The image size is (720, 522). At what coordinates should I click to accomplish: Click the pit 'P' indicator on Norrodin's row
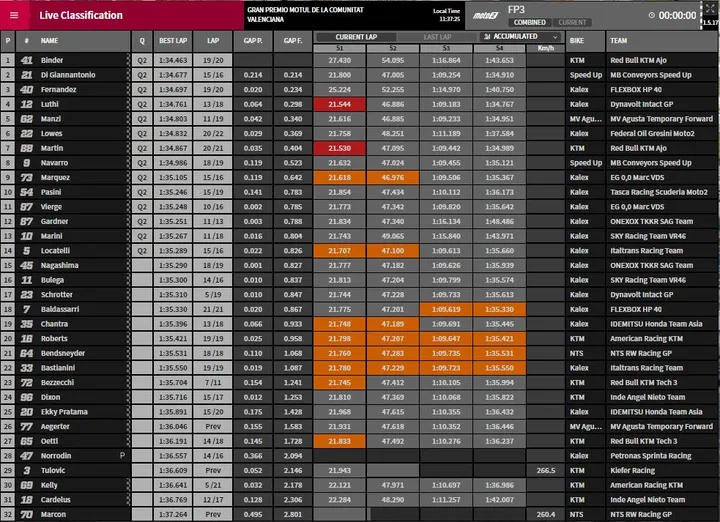pos(122,455)
